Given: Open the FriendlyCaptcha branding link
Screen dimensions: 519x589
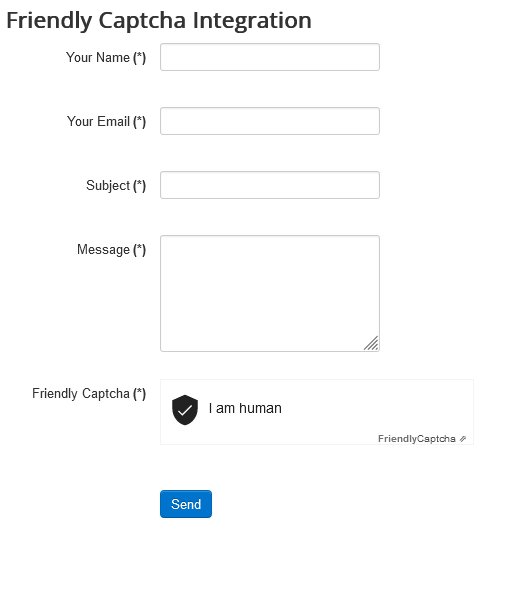Looking at the screenshot, I should (x=416, y=439).
